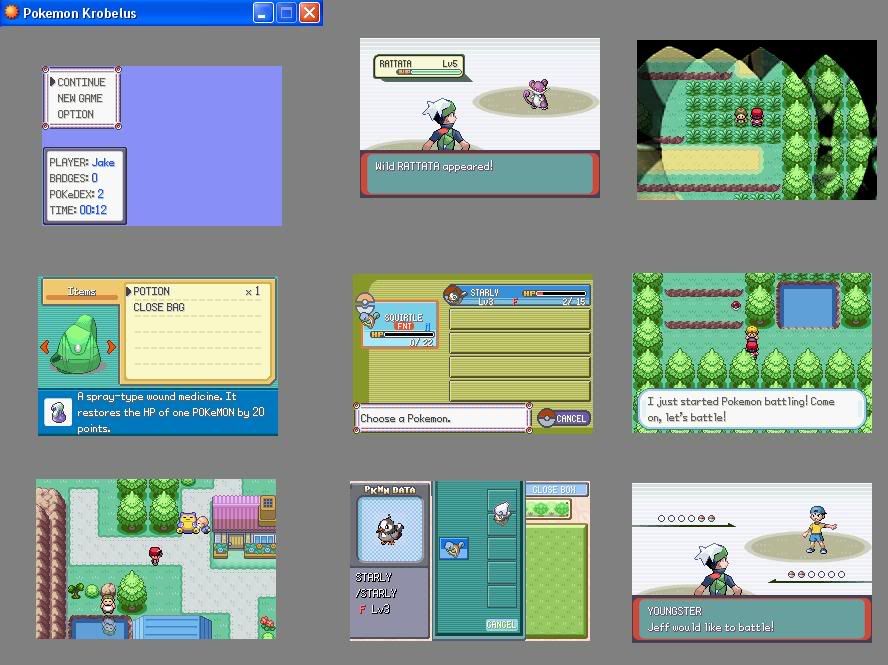Click the POKeDEX count 2
The image size is (888, 665).
[100, 194]
